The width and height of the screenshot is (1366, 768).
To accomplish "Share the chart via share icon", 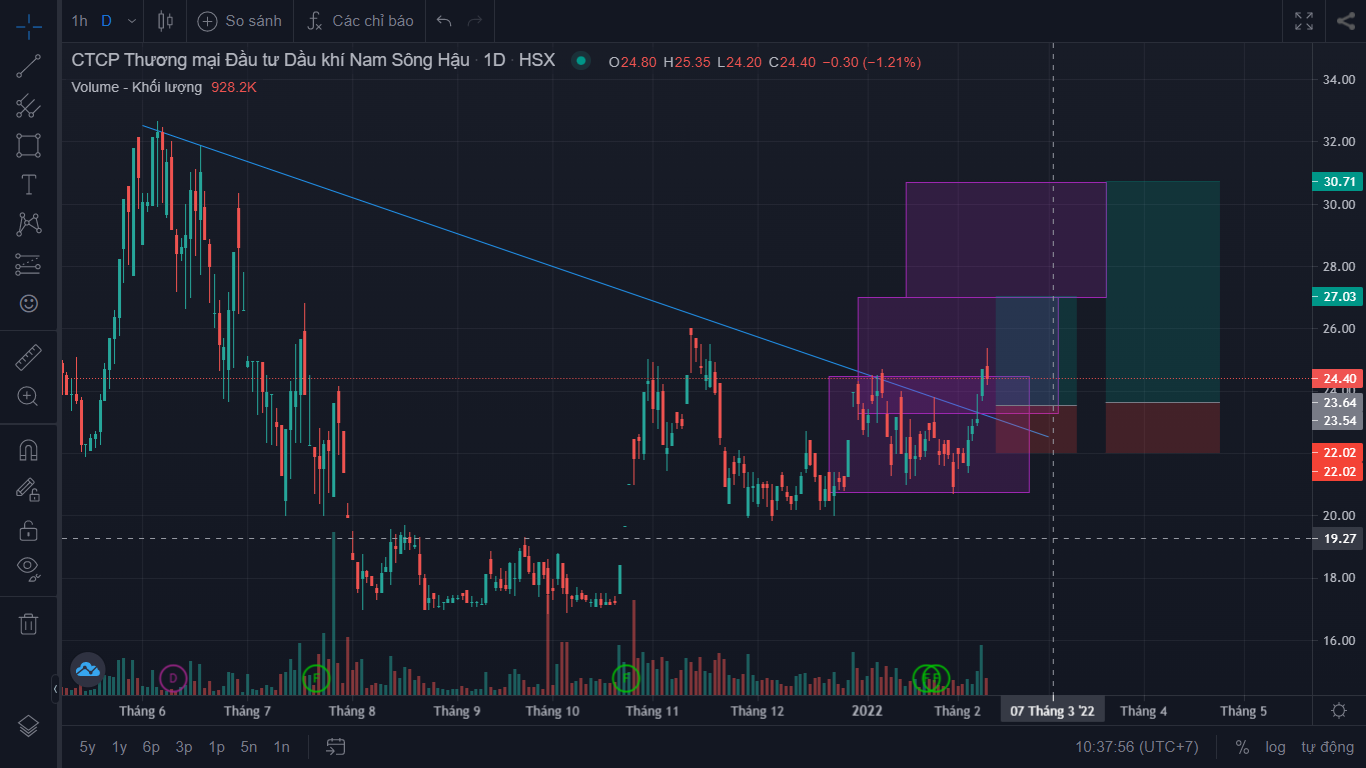I will pos(1345,21).
